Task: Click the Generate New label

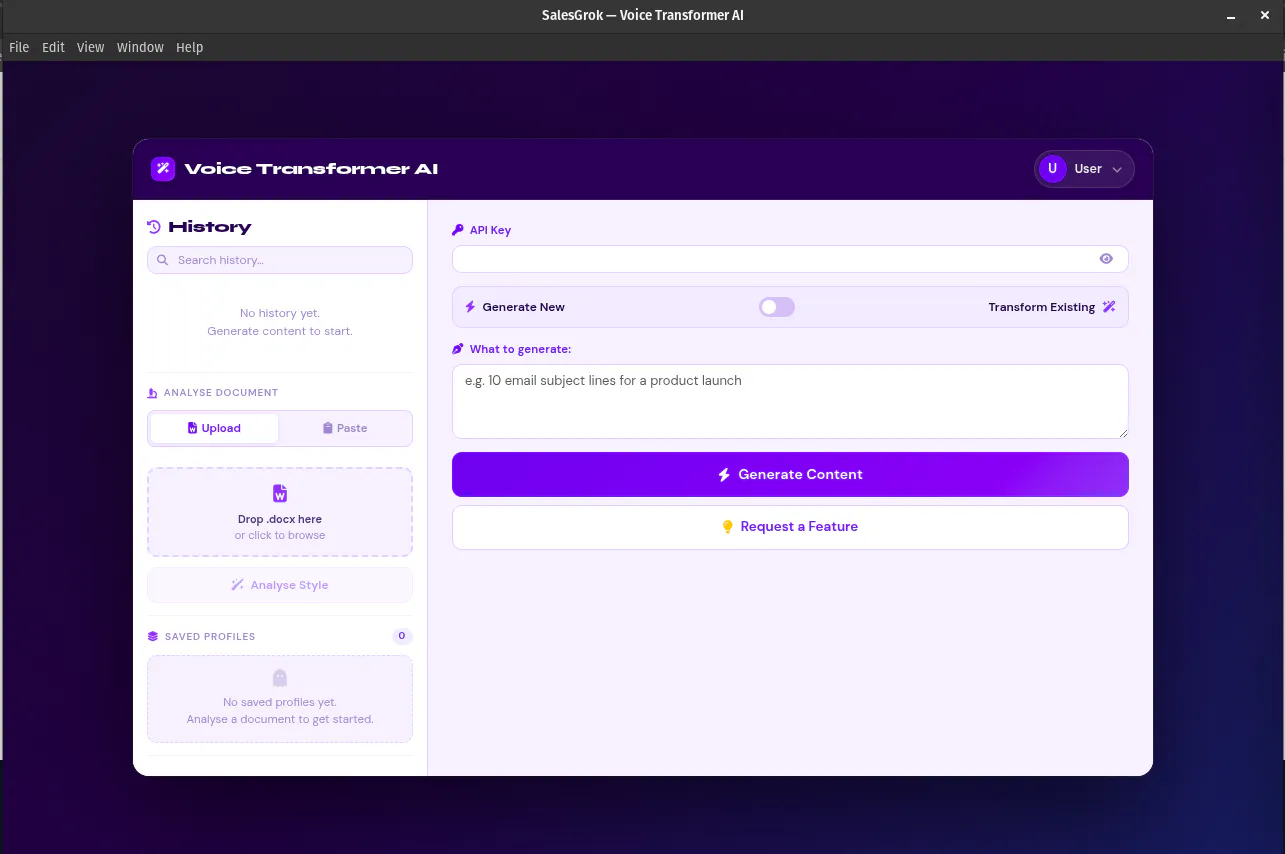Action: pyautogui.click(x=523, y=307)
